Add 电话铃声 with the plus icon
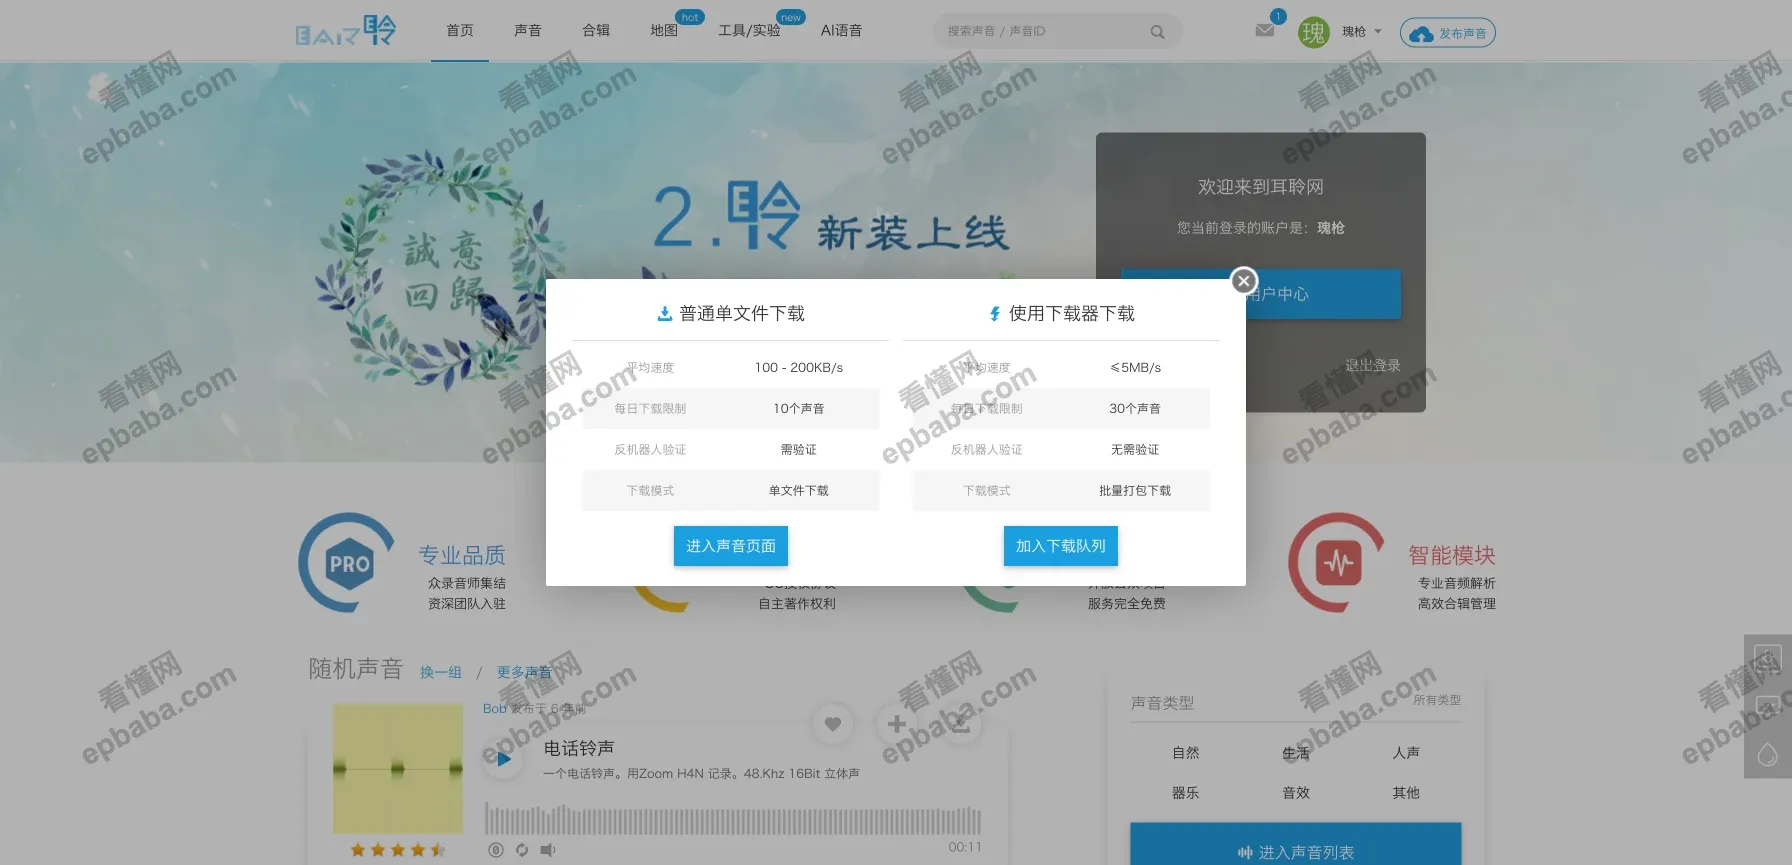Image resolution: width=1792 pixels, height=865 pixels. 896,723
